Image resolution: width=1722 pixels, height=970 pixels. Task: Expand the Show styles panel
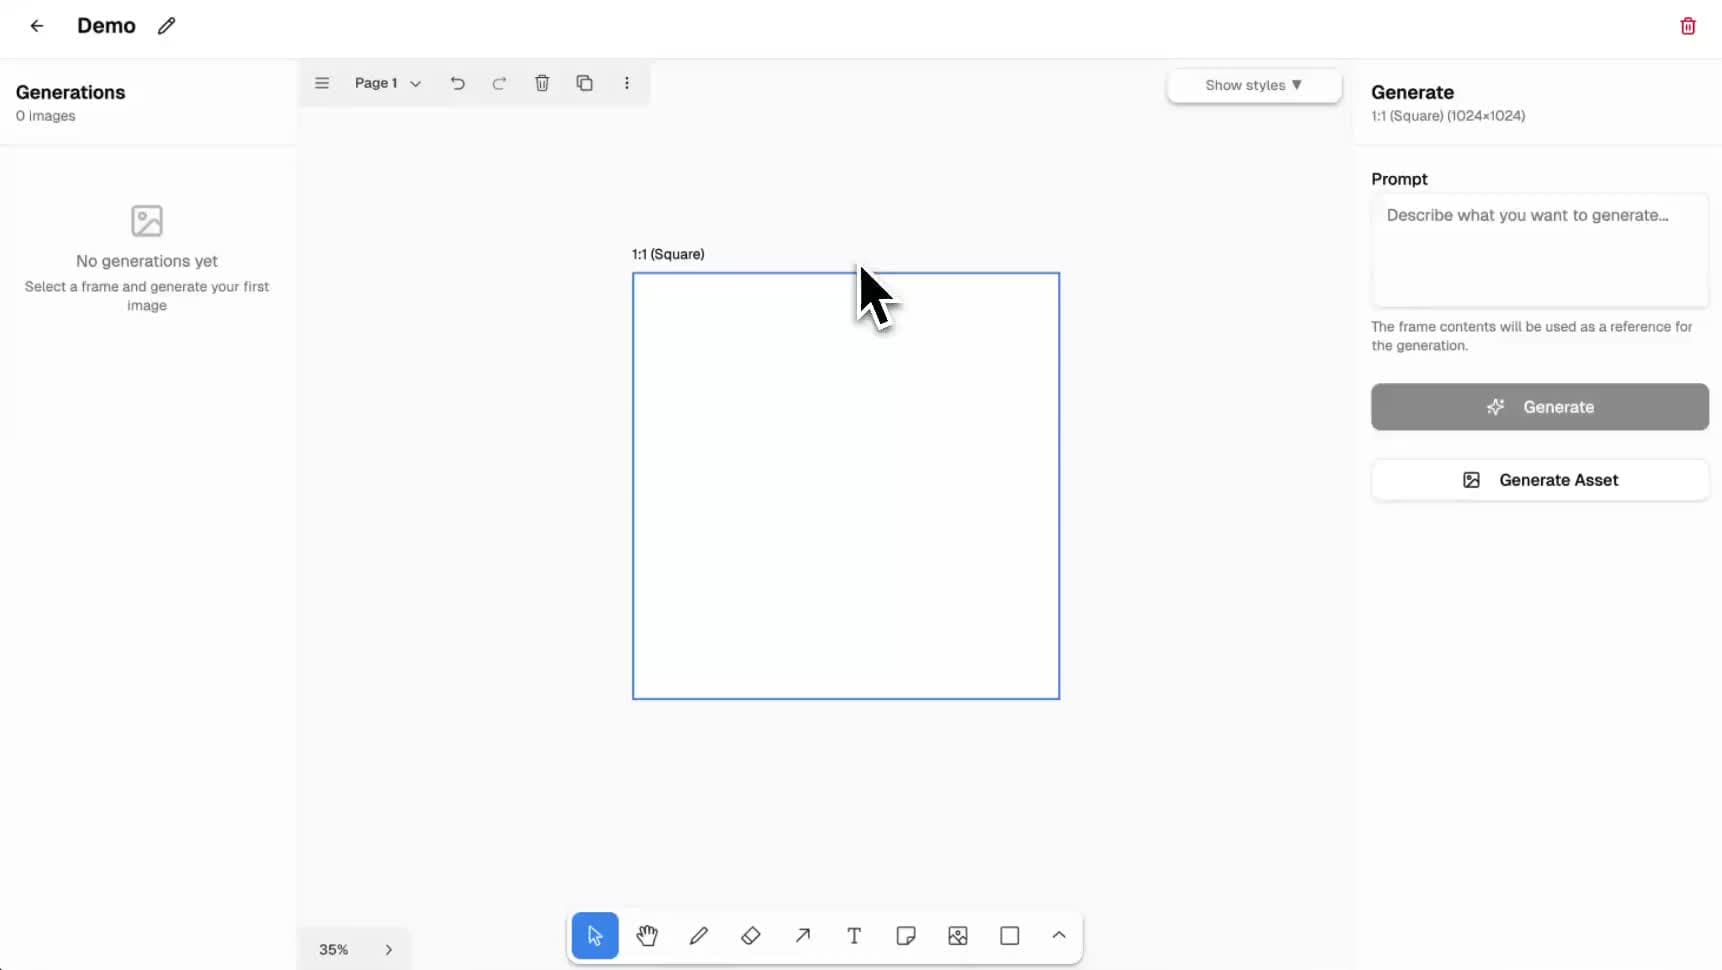[x=1253, y=85]
